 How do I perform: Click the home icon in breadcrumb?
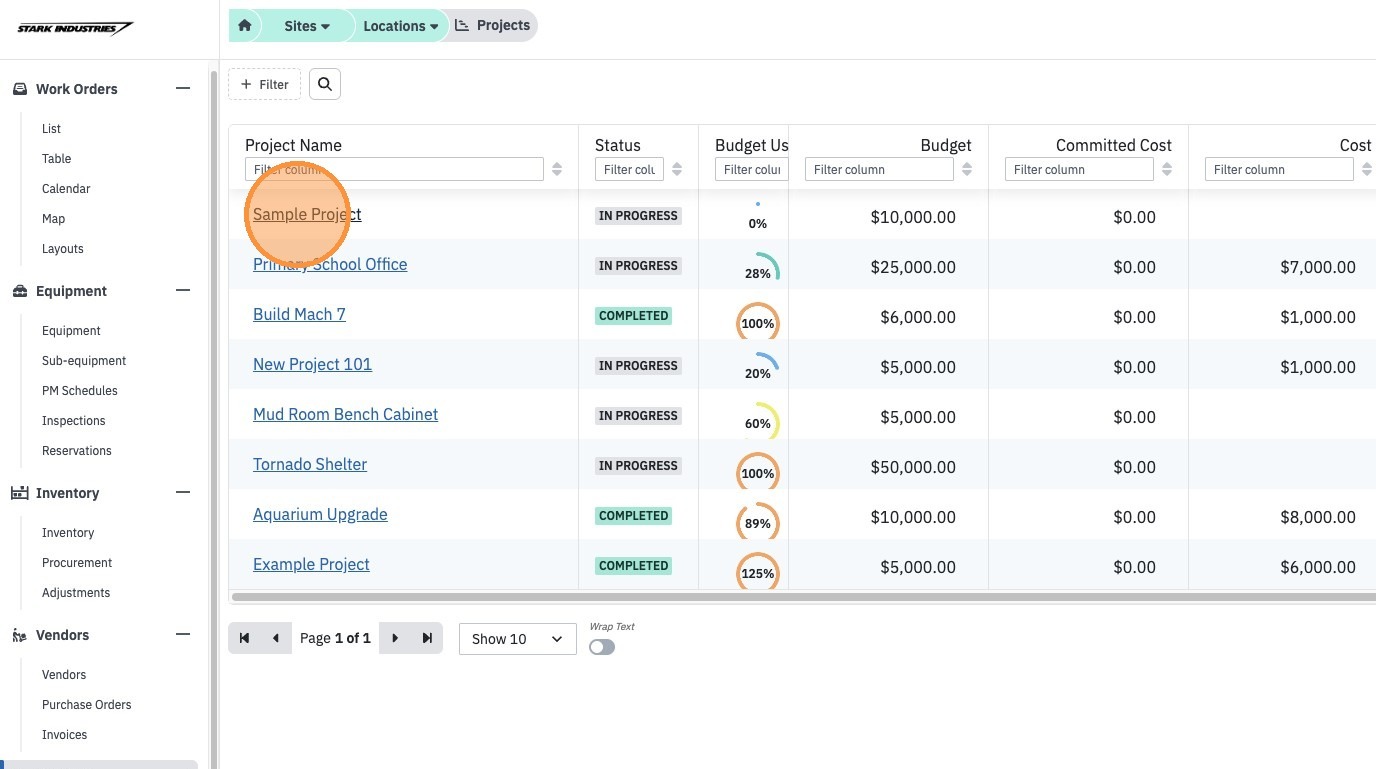pos(245,26)
